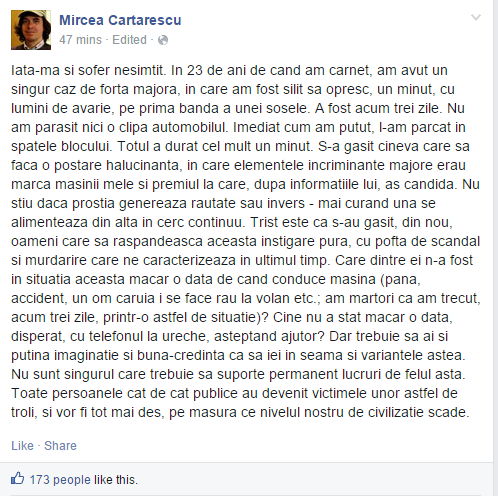Screen dimensions: 498x497
Task: Click the line beginning 'Toate persoanele cat de cat'
Action: [234, 393]
